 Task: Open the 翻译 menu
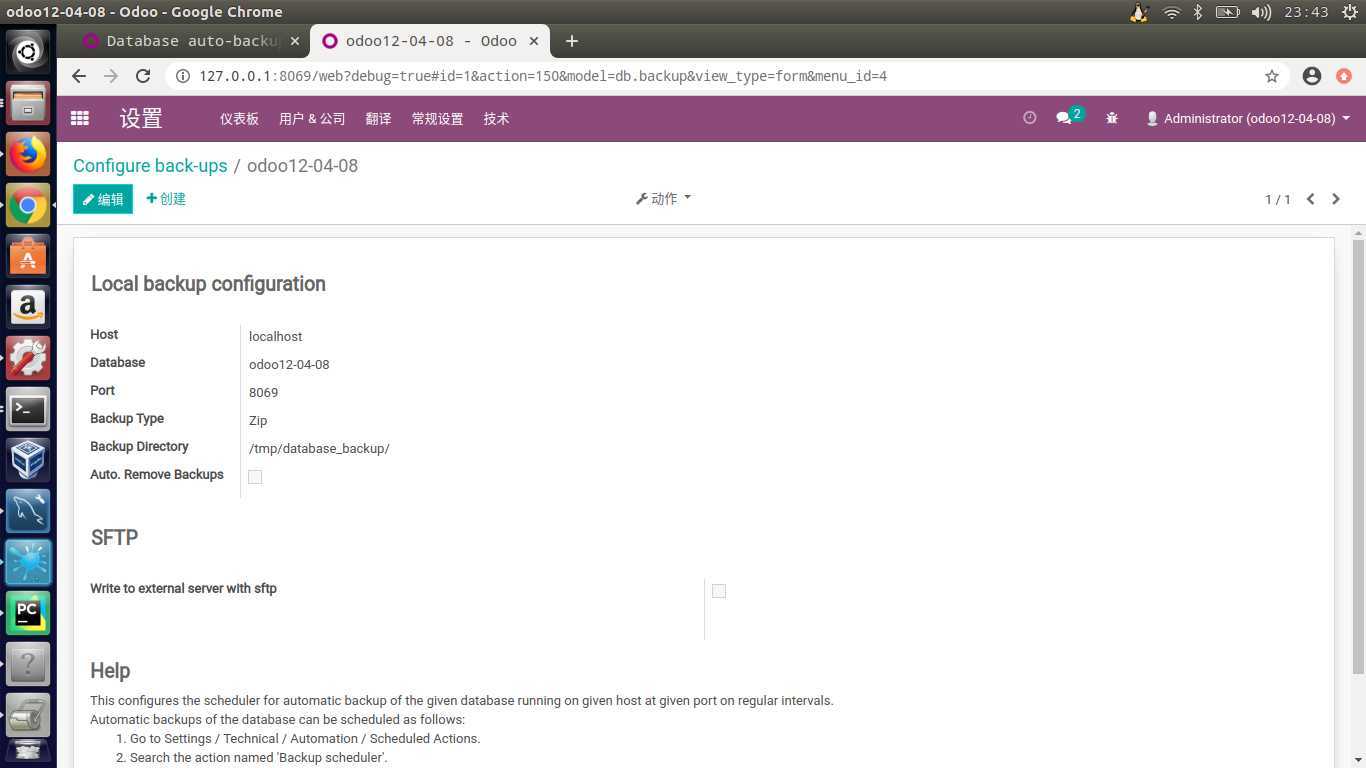click(378, 118)
